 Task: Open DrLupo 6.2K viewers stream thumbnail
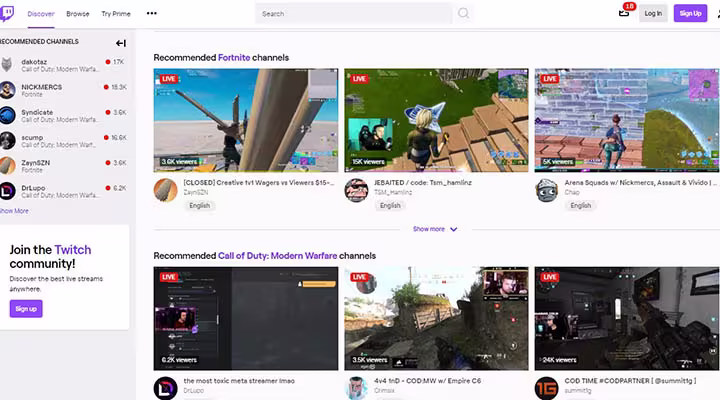point(246,318)
